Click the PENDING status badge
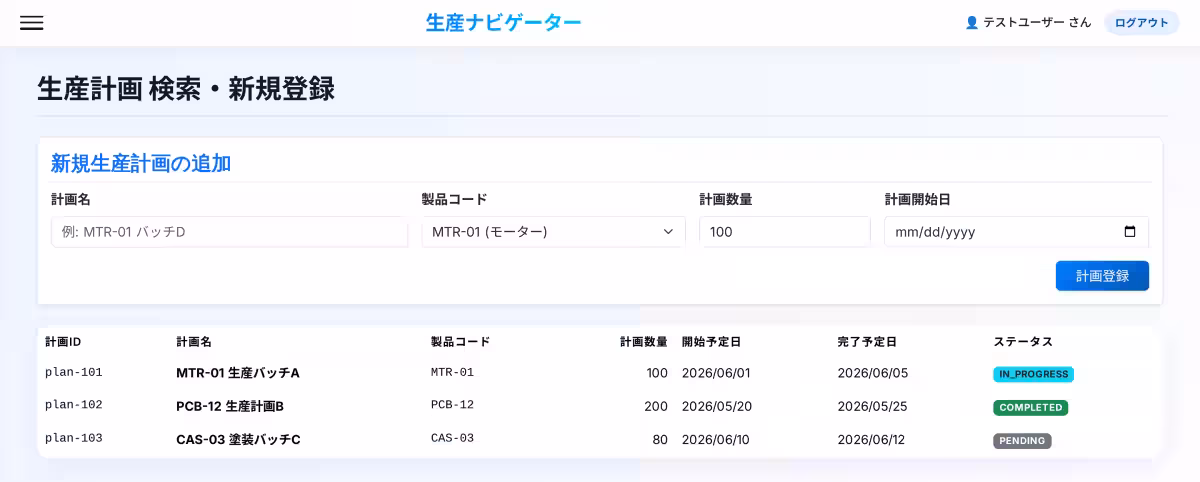Screen dimensions: 1200x482 1022,440
